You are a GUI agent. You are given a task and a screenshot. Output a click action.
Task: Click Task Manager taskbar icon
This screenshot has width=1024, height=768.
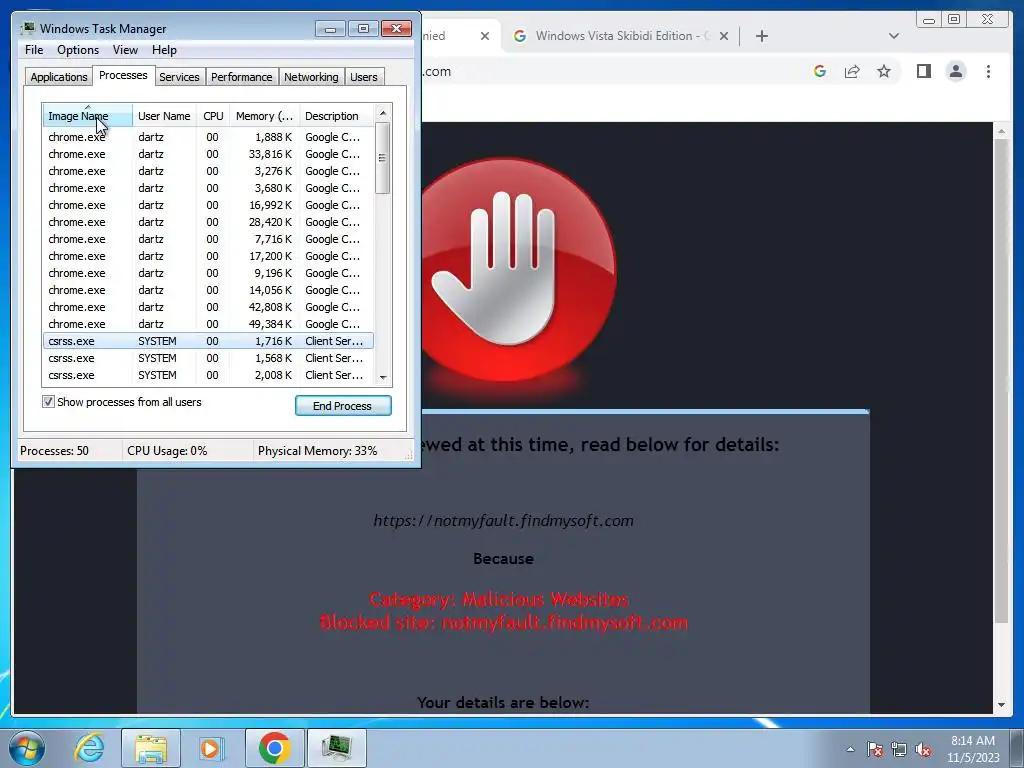click(x=337, y=748)
